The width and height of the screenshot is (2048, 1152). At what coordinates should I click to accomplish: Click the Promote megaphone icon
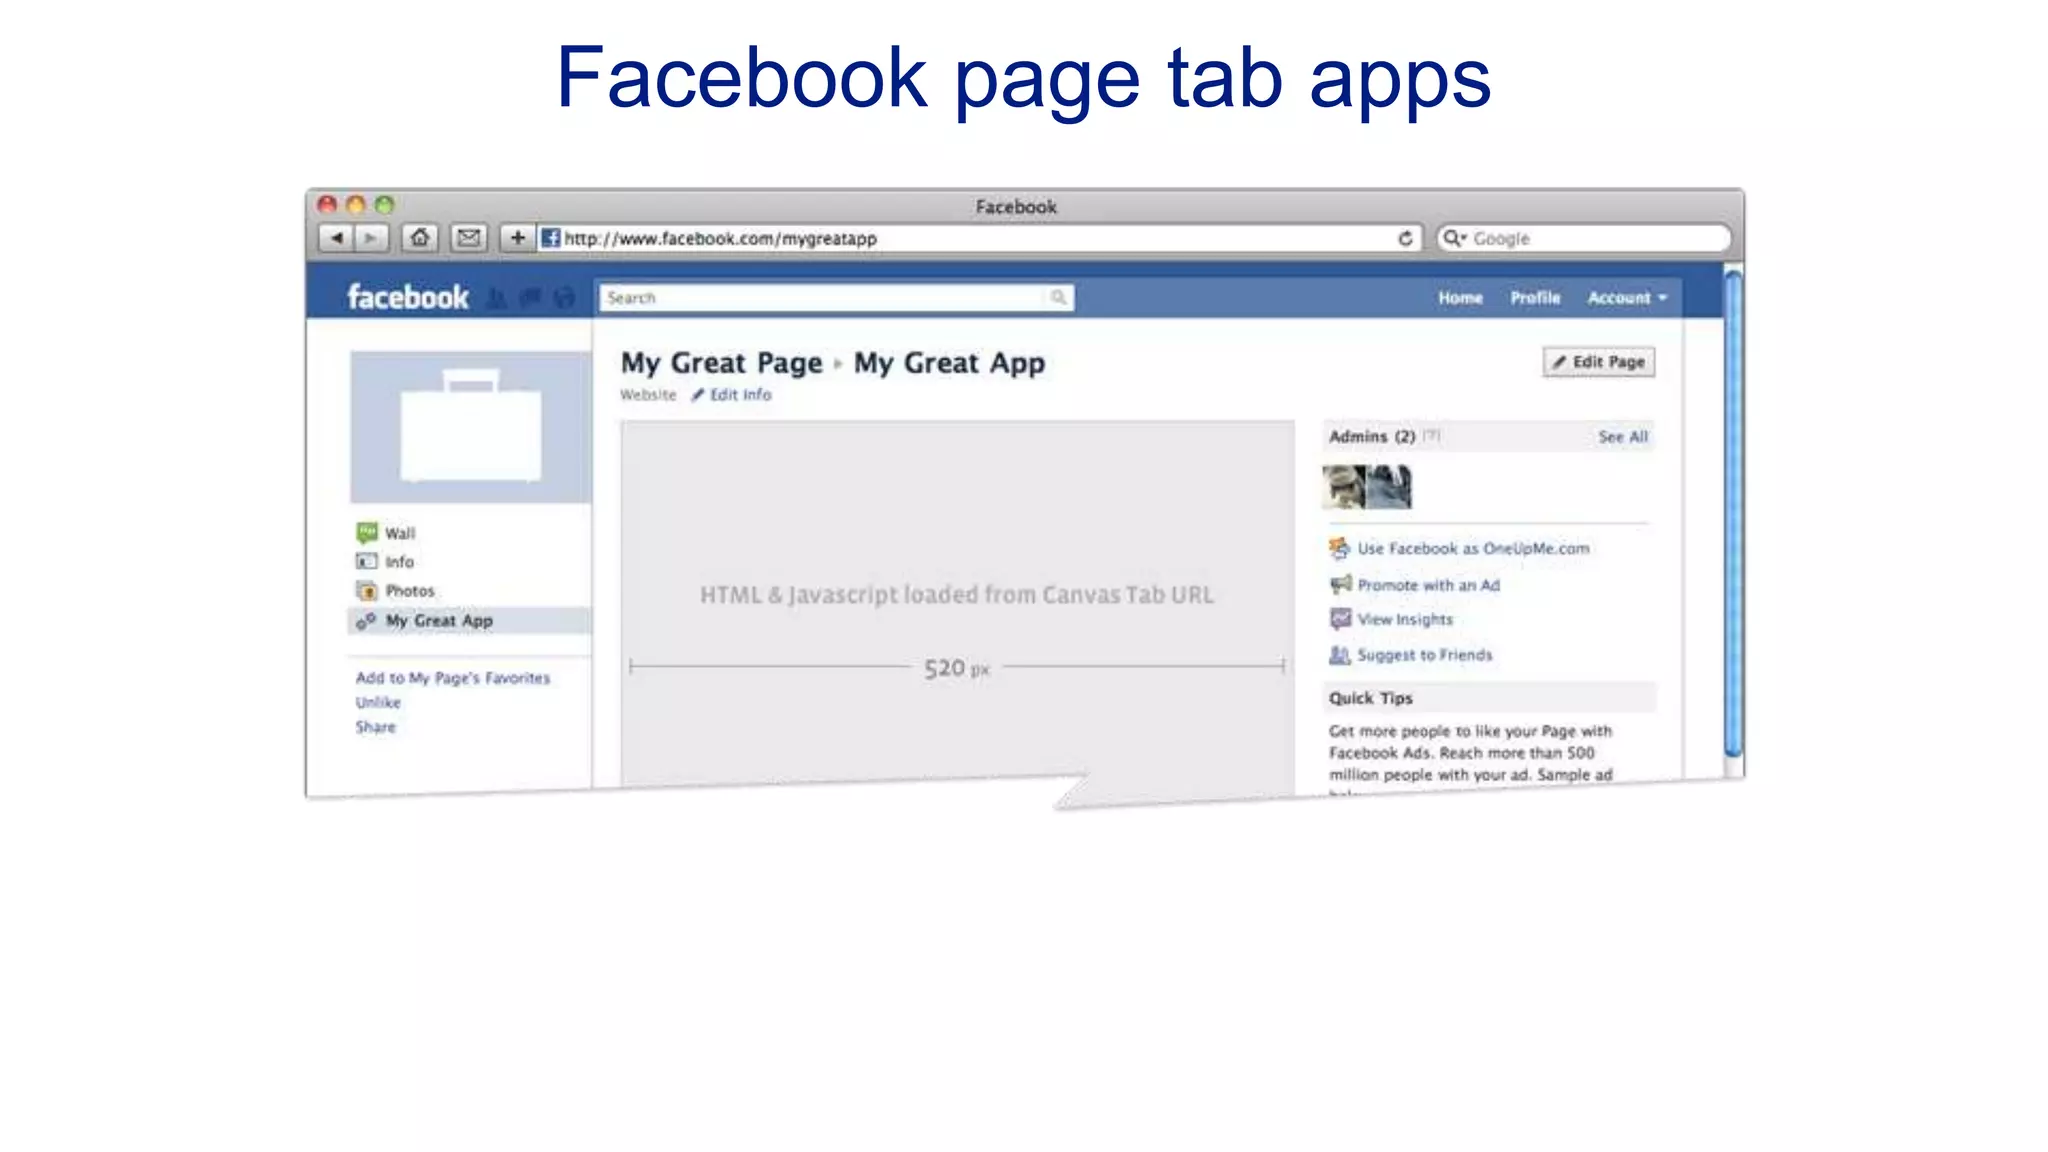[x=1340, y=584]
